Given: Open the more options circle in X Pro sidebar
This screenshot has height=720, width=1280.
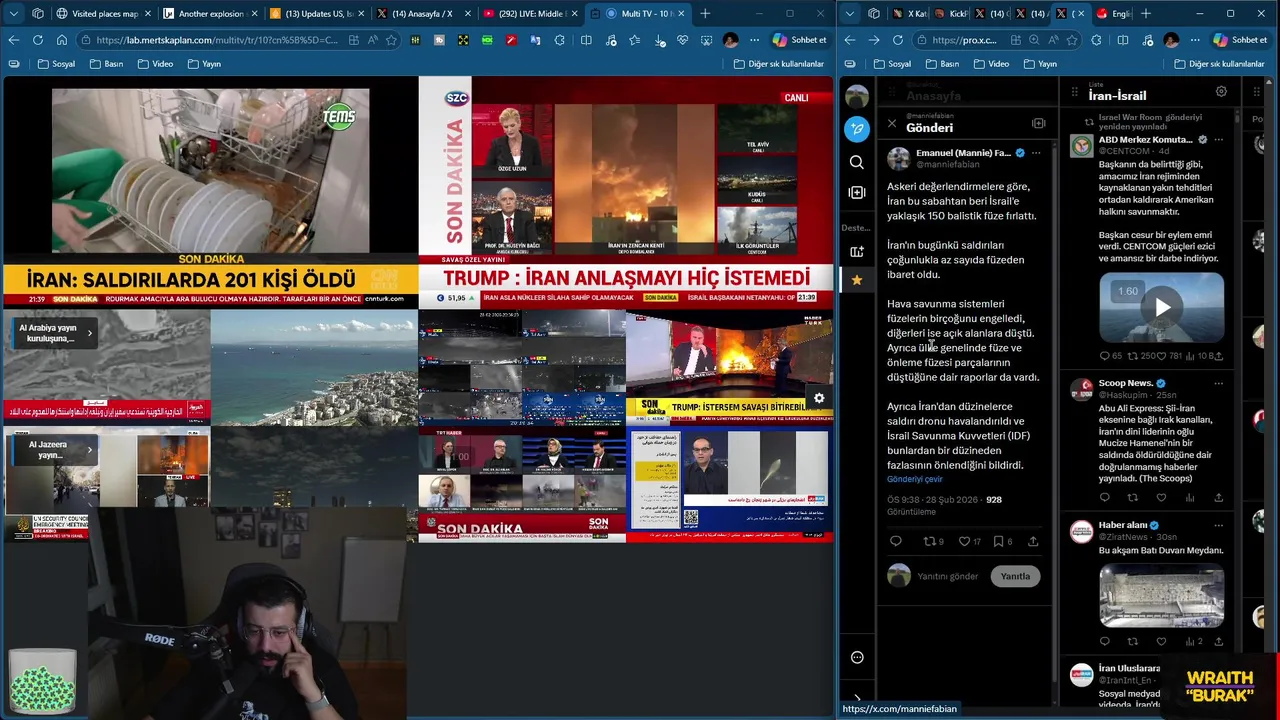Looking at the screenshot, I should 857,657.
